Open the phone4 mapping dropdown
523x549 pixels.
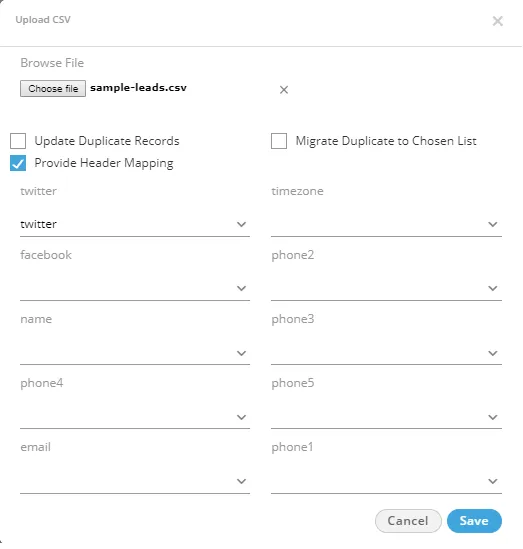point(135,417)
